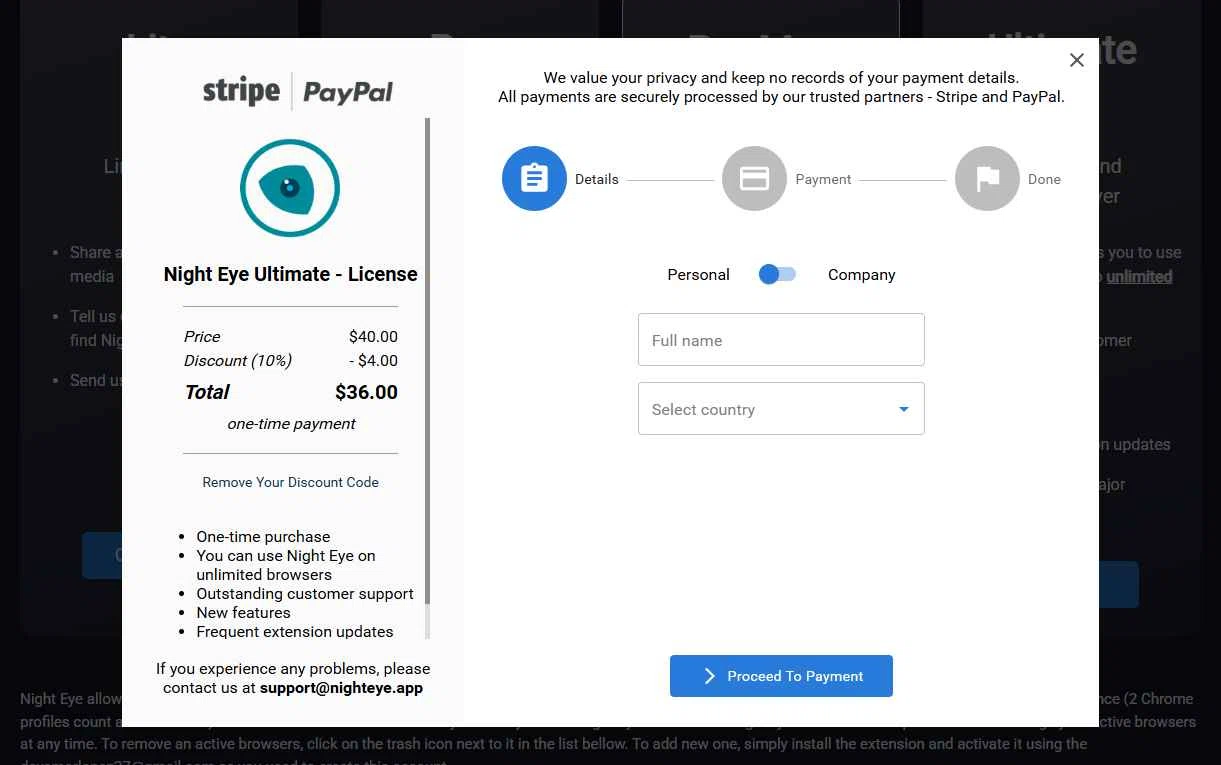
Task: Click the Details clipboard step icon
Action: 534,179
